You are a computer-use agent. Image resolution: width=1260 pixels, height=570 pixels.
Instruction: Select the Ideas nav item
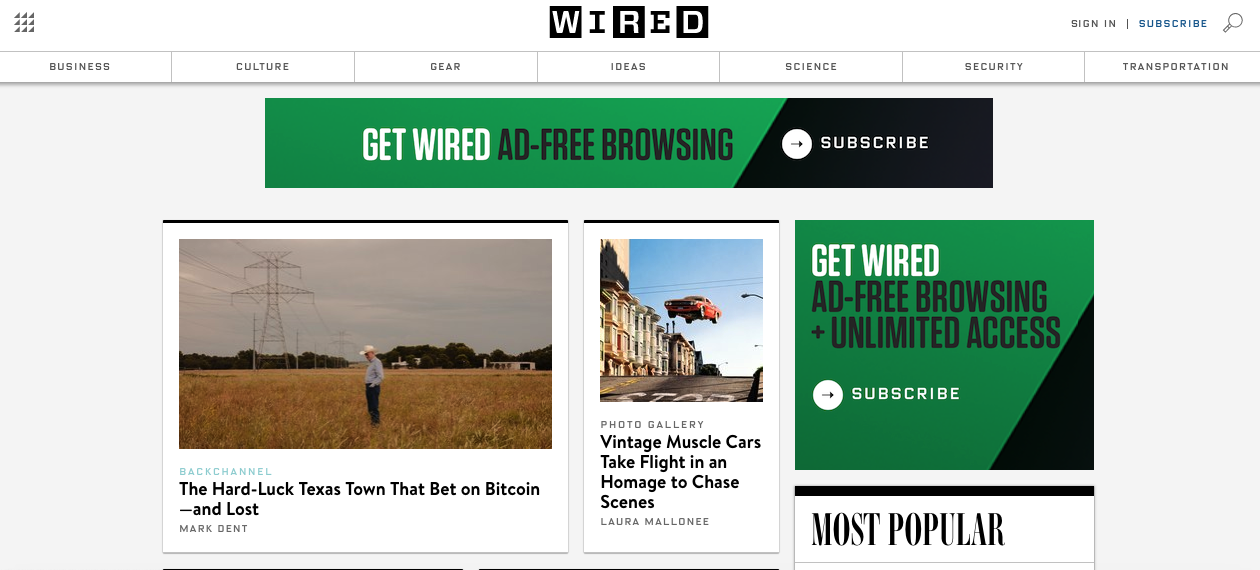click(x=629, y=67)
